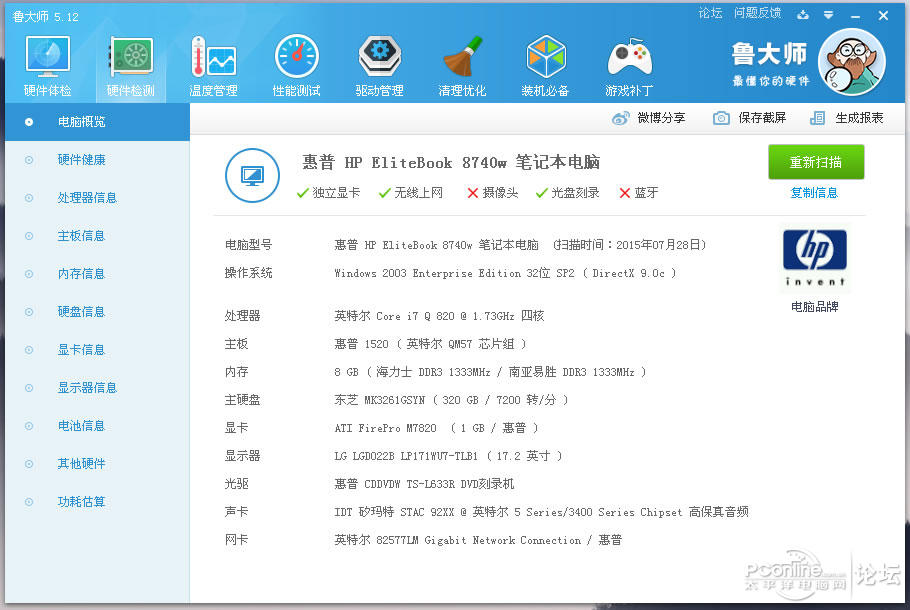Open 温度管理 temperature management
The height and width of the screenshot is (610, 910).
(x=214, y=65)
